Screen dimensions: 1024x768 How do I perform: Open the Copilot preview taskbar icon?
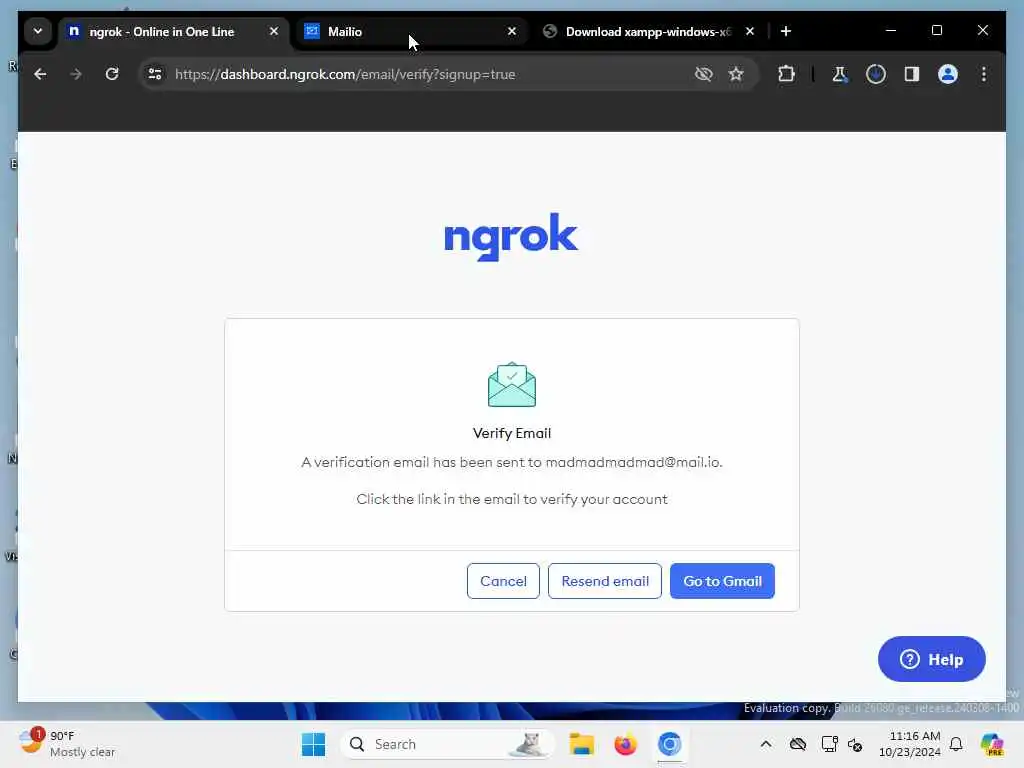tap(992, 744)
